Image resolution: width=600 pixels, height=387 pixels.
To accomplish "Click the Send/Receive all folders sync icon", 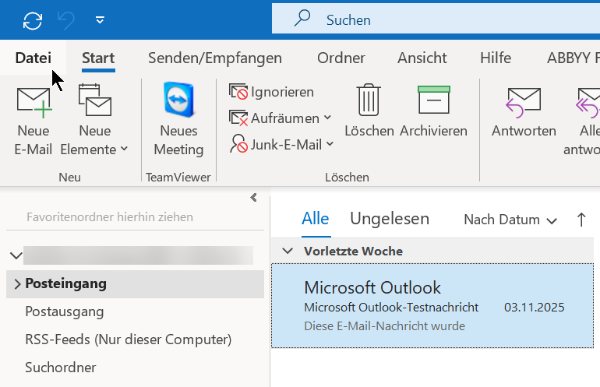I will pos(32,20).
